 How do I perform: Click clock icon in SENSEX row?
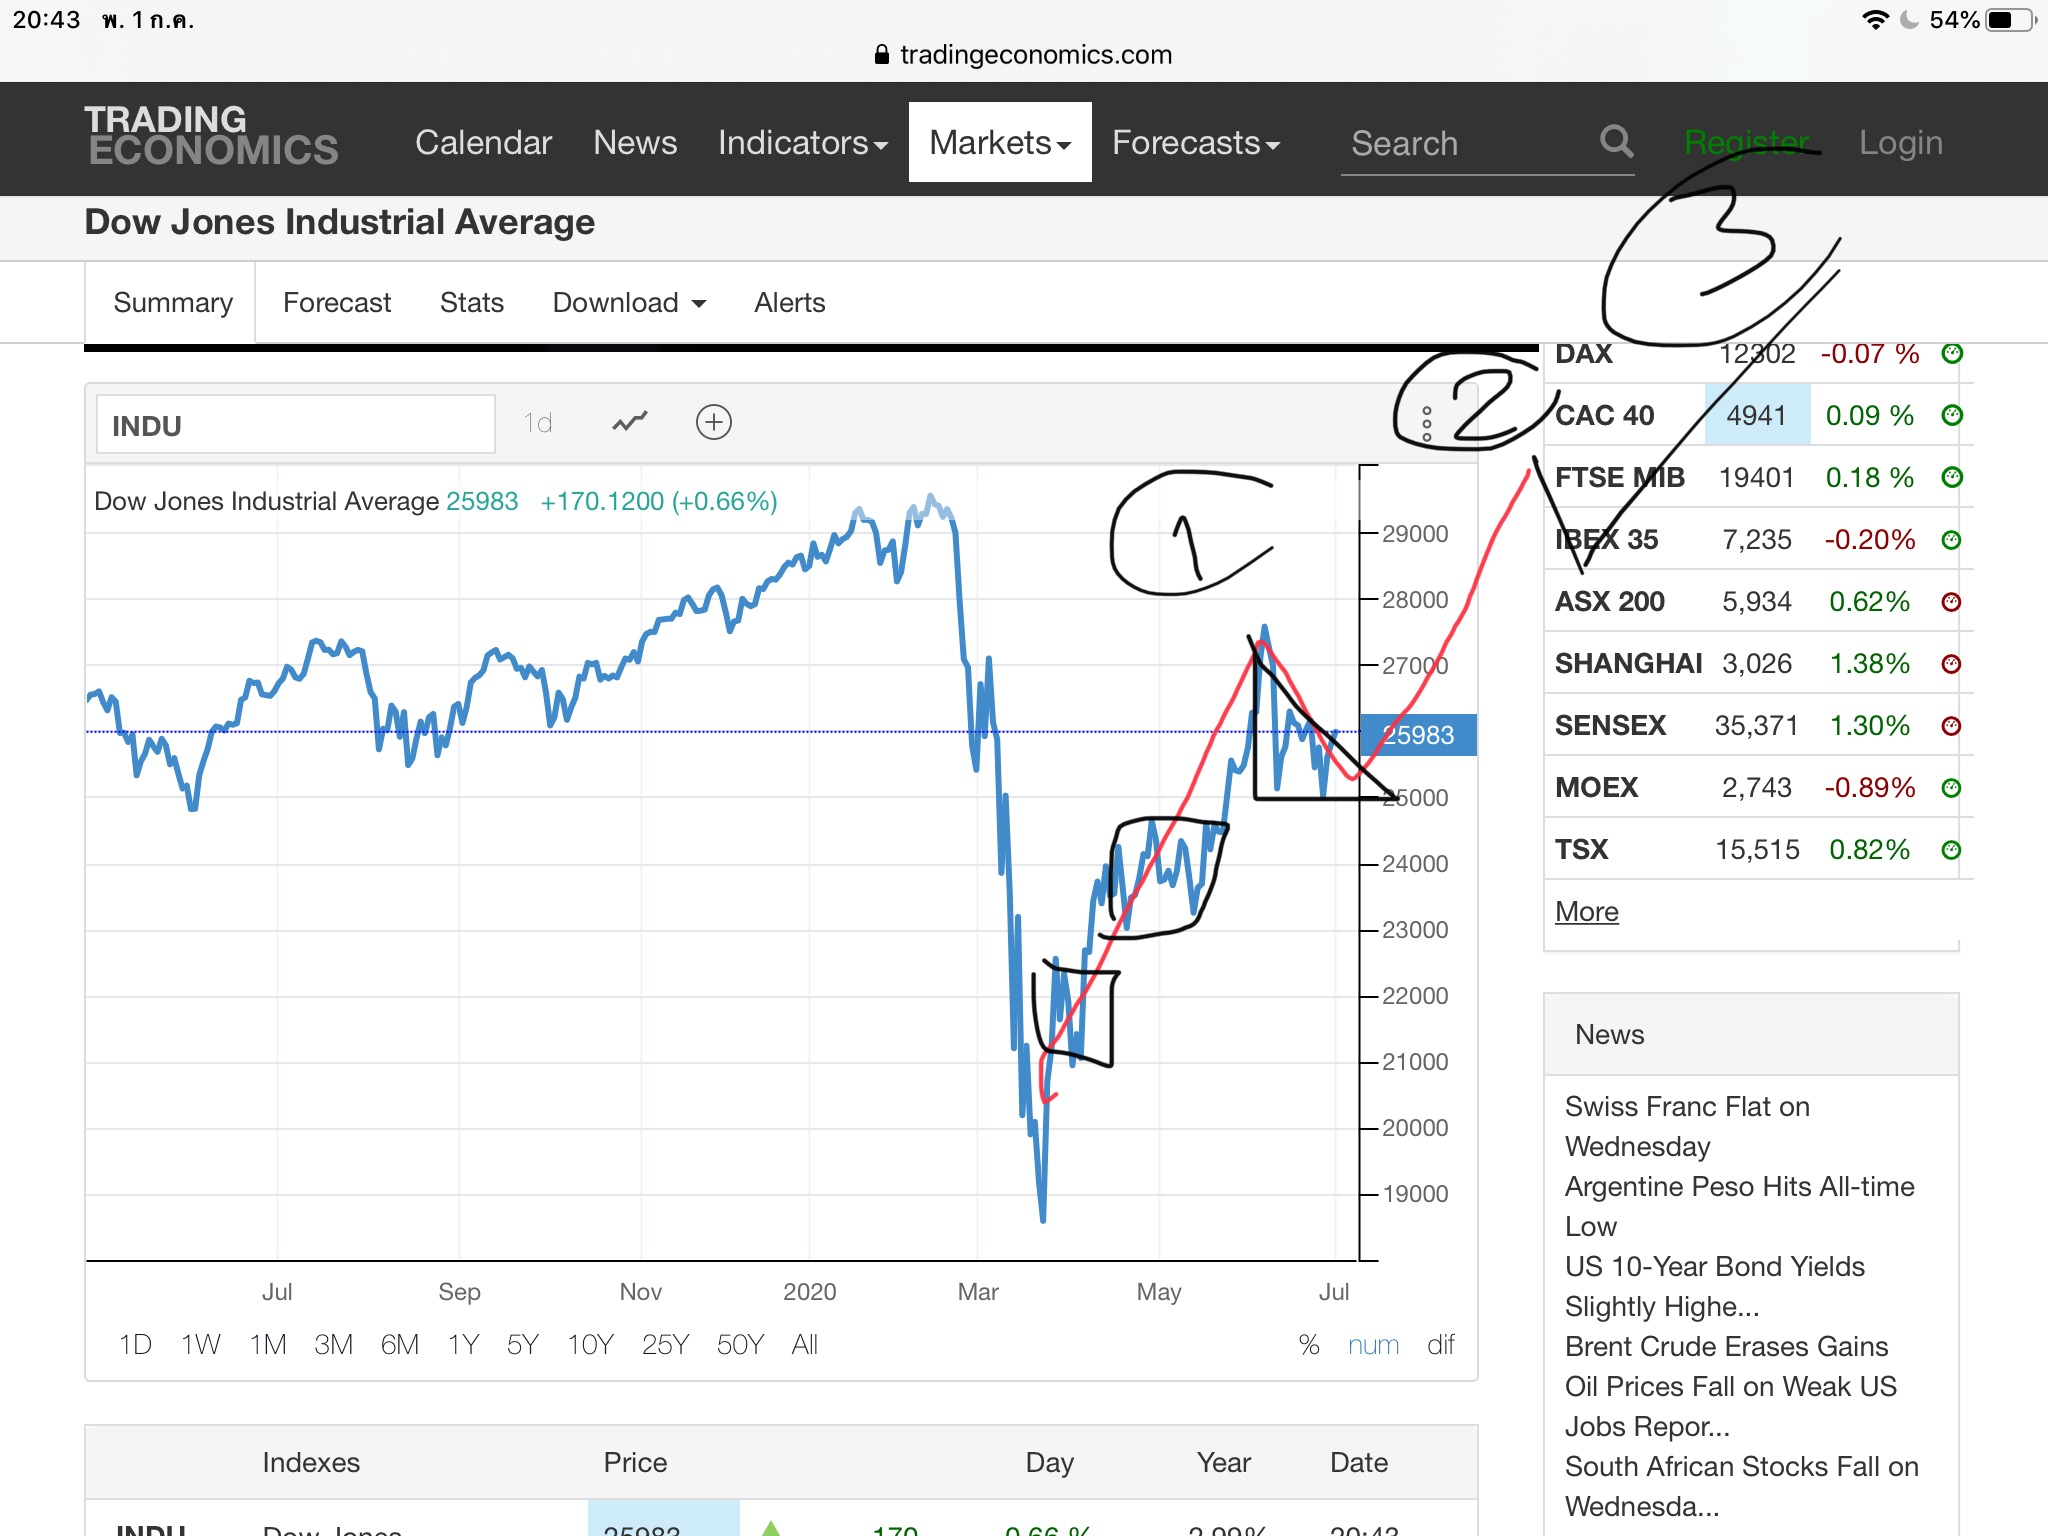[x=1951, y=726]
